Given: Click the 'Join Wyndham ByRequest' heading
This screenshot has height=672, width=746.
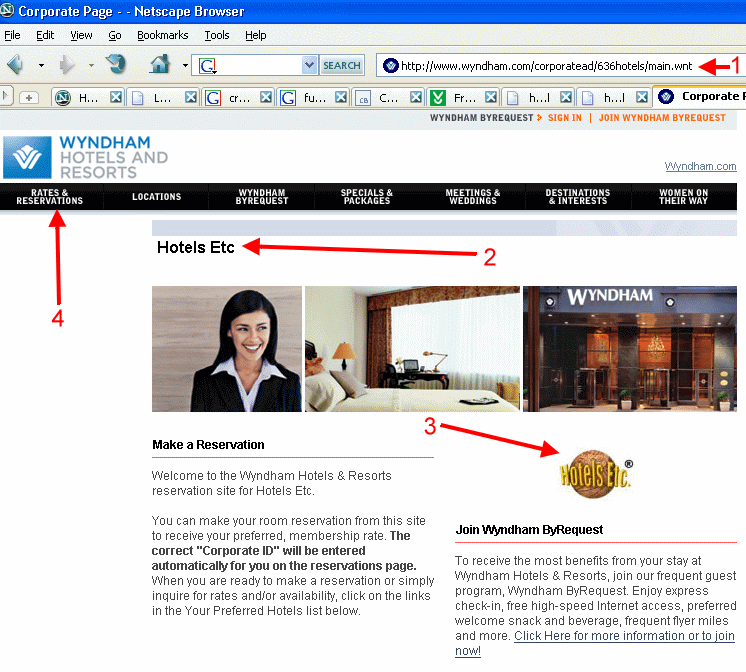Looking at the screenshot, I should pyautogui.click(x=529, y=530).
